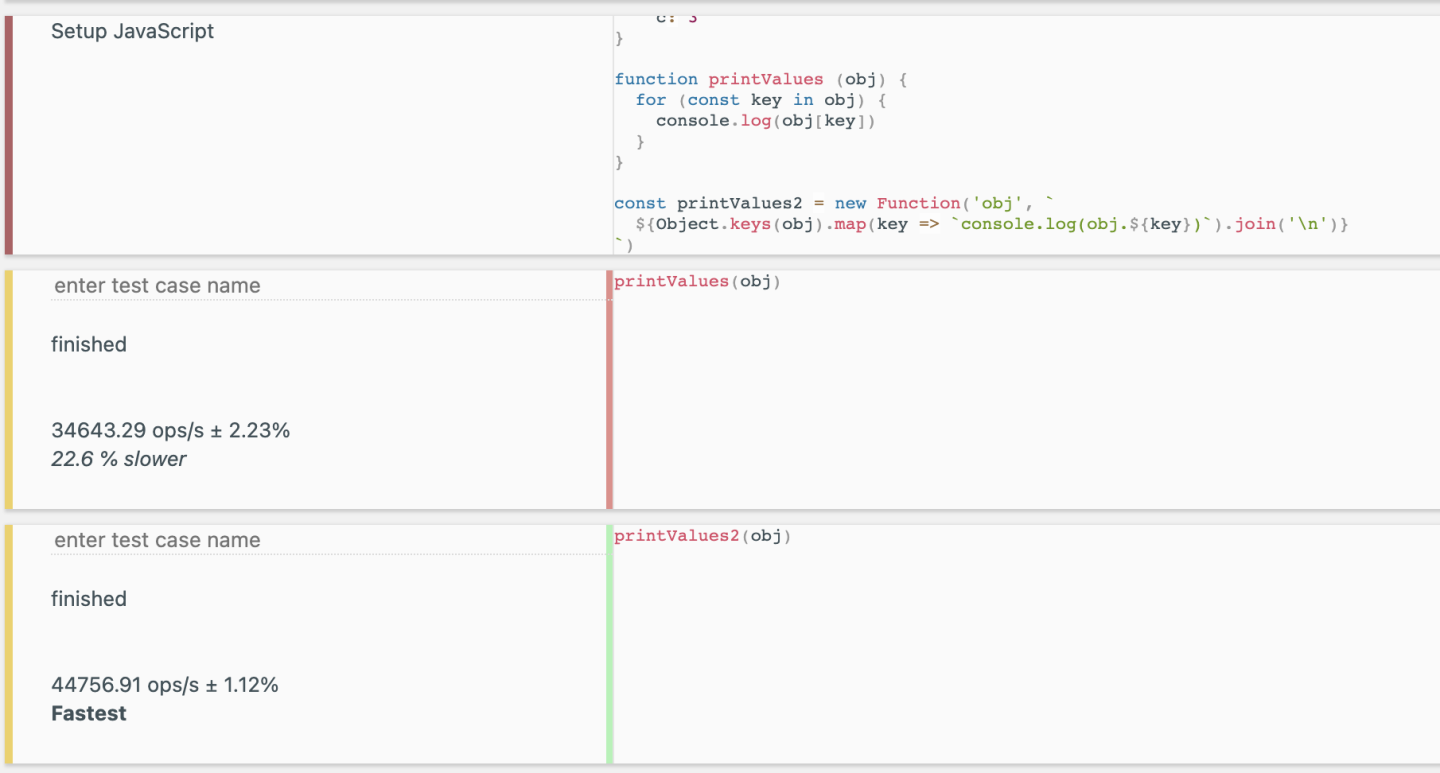Click the printValues2 test case name field
The image size is (1440, 773).
point(327,540)
